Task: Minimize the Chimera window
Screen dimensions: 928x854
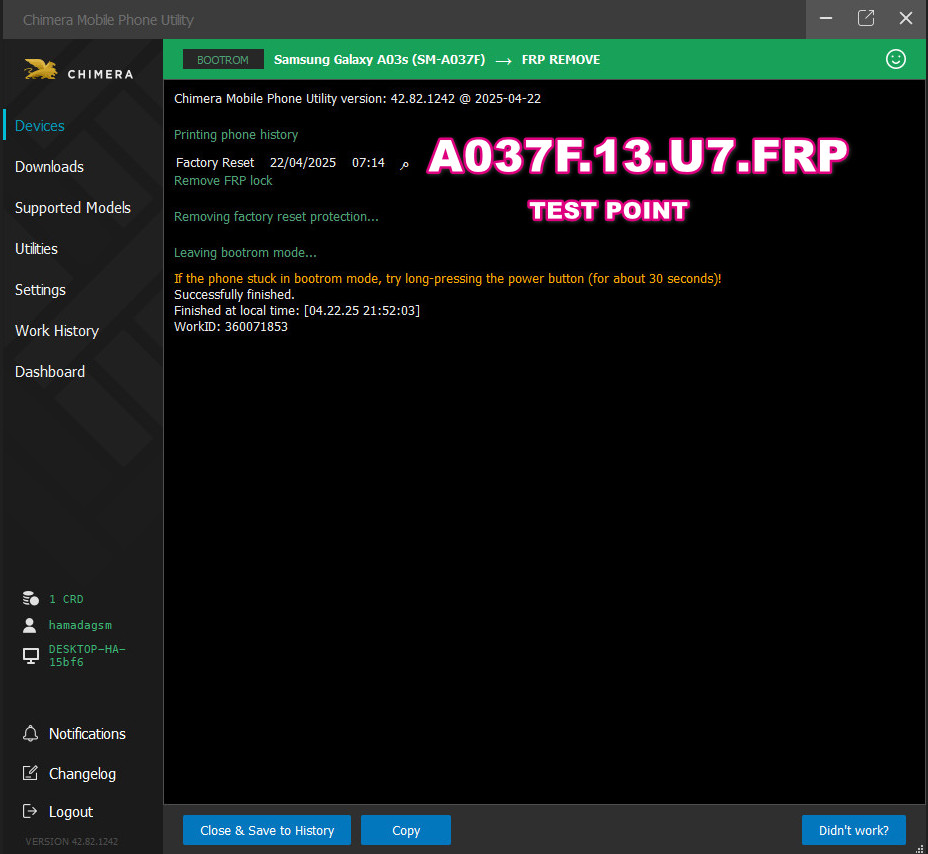Action: 826,18
